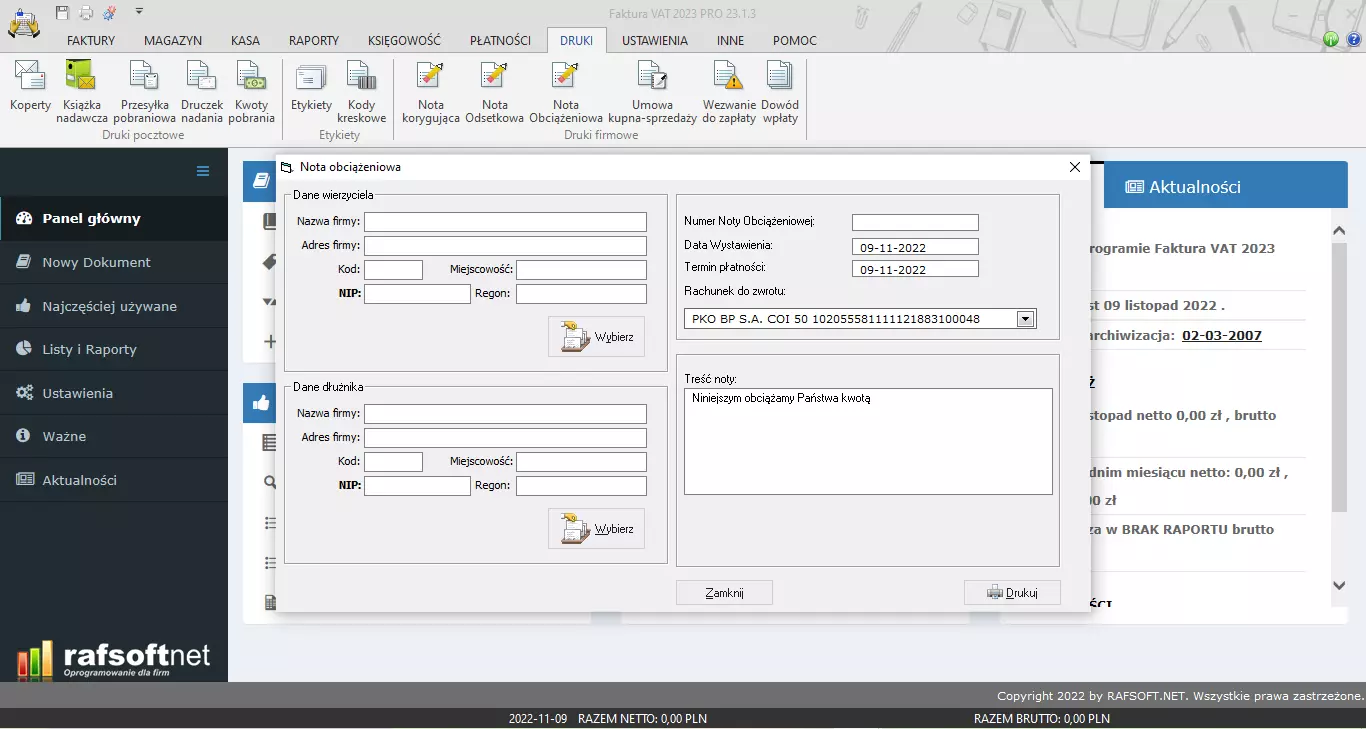Toggle the sidebar hamburger menu
Image resolution: width=1366 pixels, height=729 pixels.
pyautogui.click(x=203, y=171)
